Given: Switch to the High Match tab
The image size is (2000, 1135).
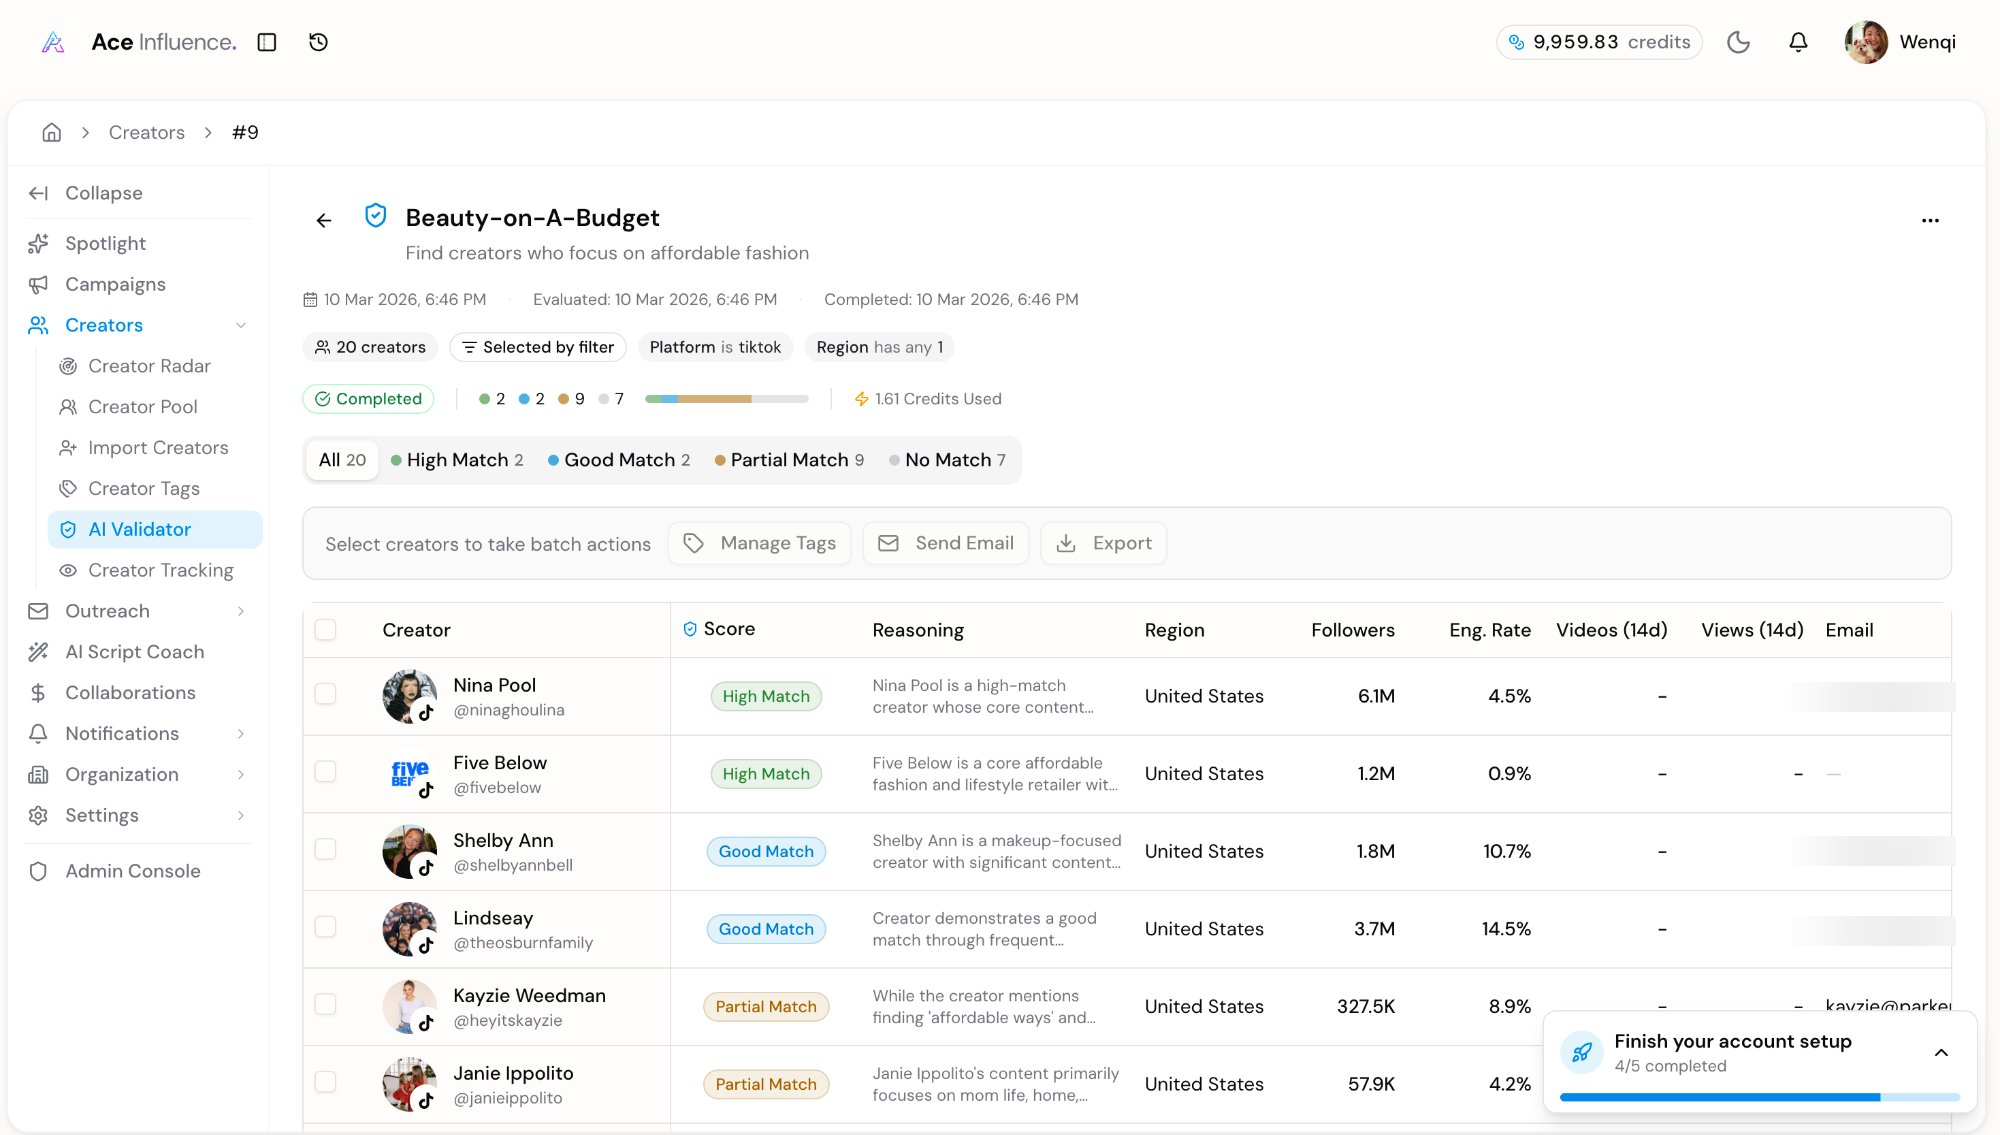Looking at the screenshot, I should point(457,460).
